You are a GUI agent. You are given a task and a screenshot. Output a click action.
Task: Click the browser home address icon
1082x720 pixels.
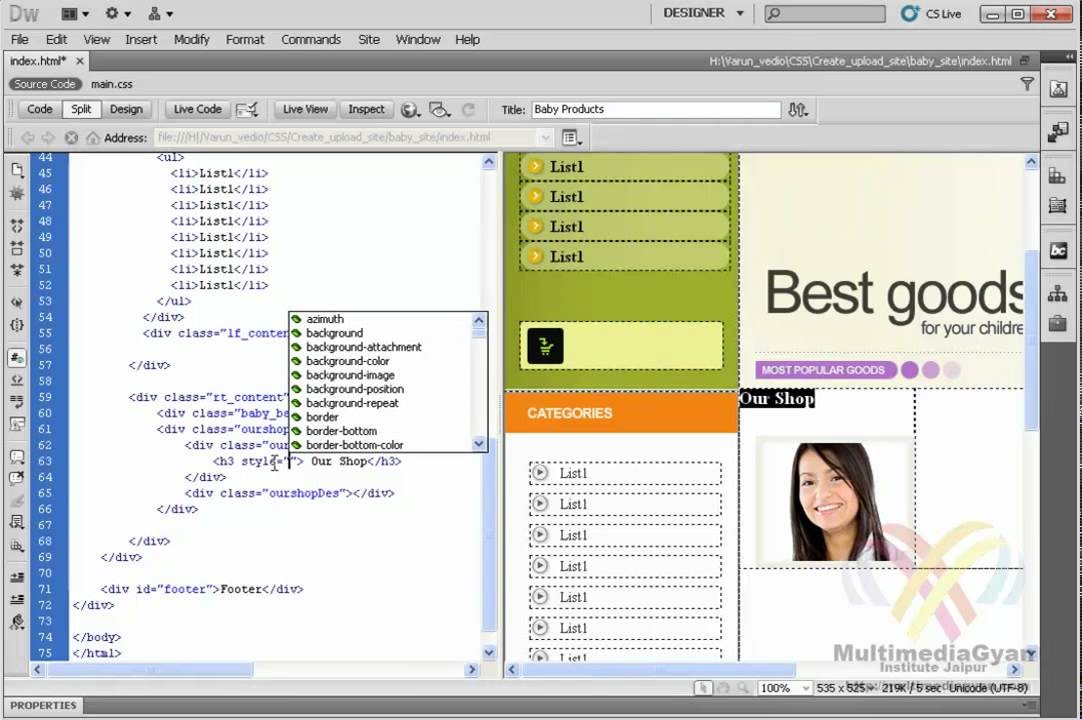point(92,137)
